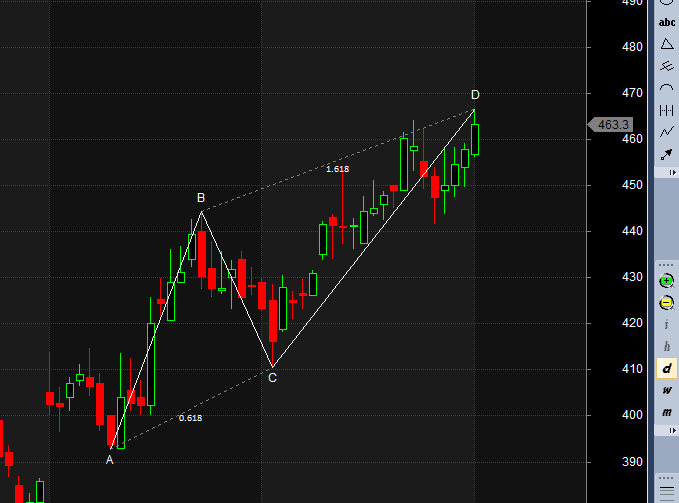Expand the timeframe toolbar overflow arrow
679x503 pixels.
coord(666,429)
